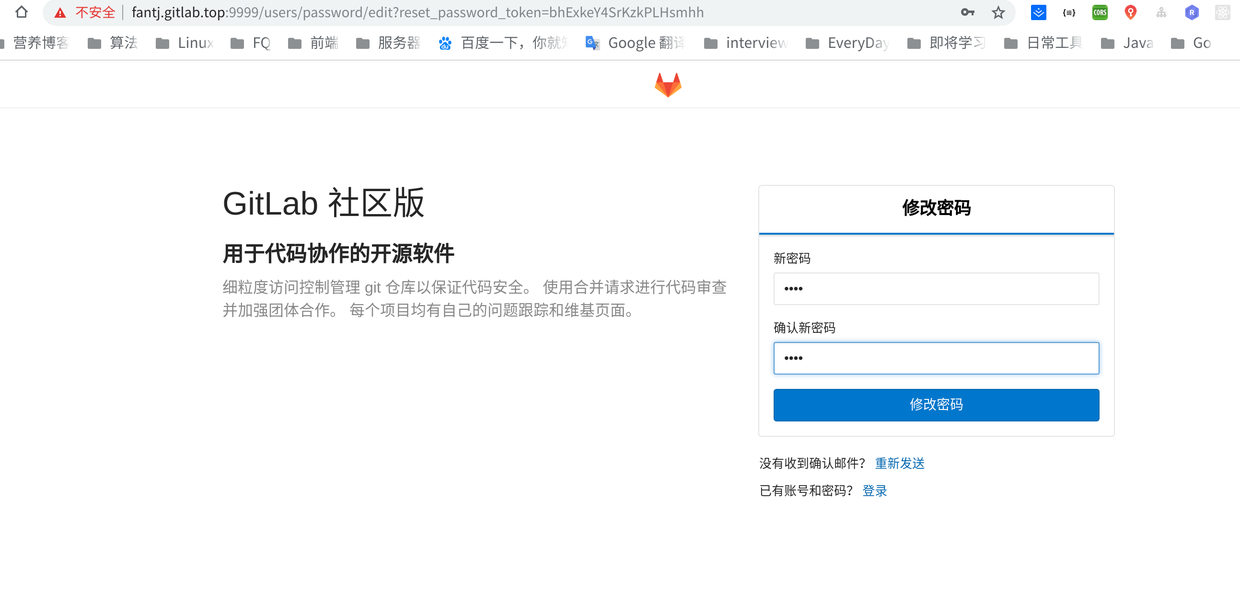1240x591 pixels.
Task: Click the 已有账号和密码? text
Action: [807, 491]
